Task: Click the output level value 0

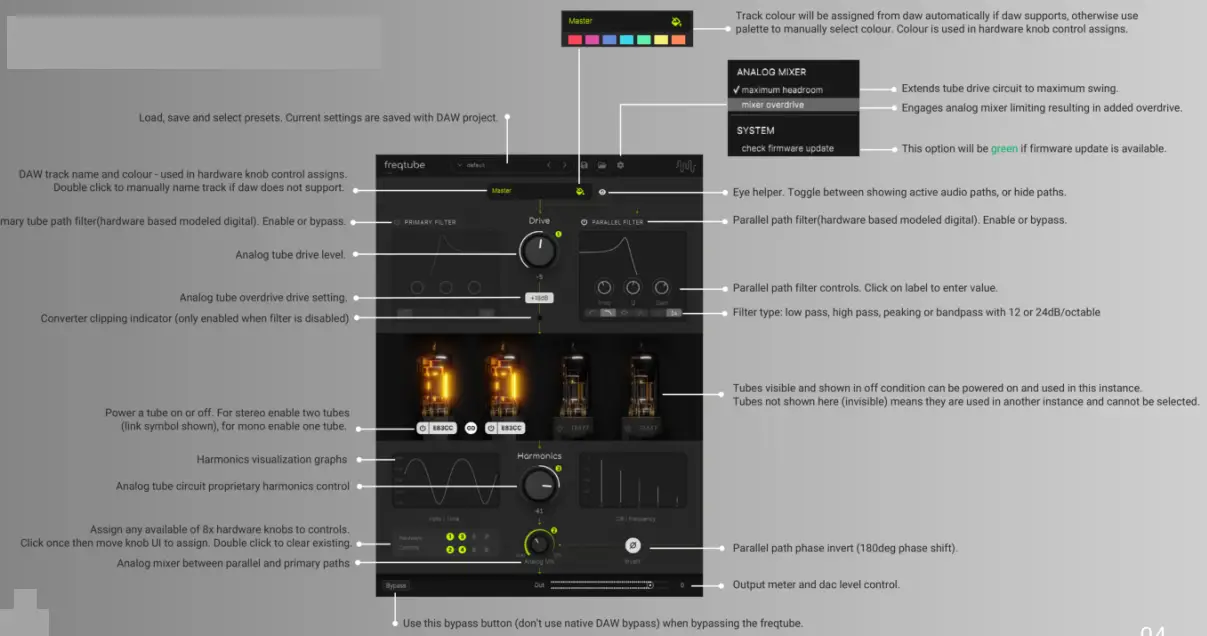Action: (x=682, y=585)
